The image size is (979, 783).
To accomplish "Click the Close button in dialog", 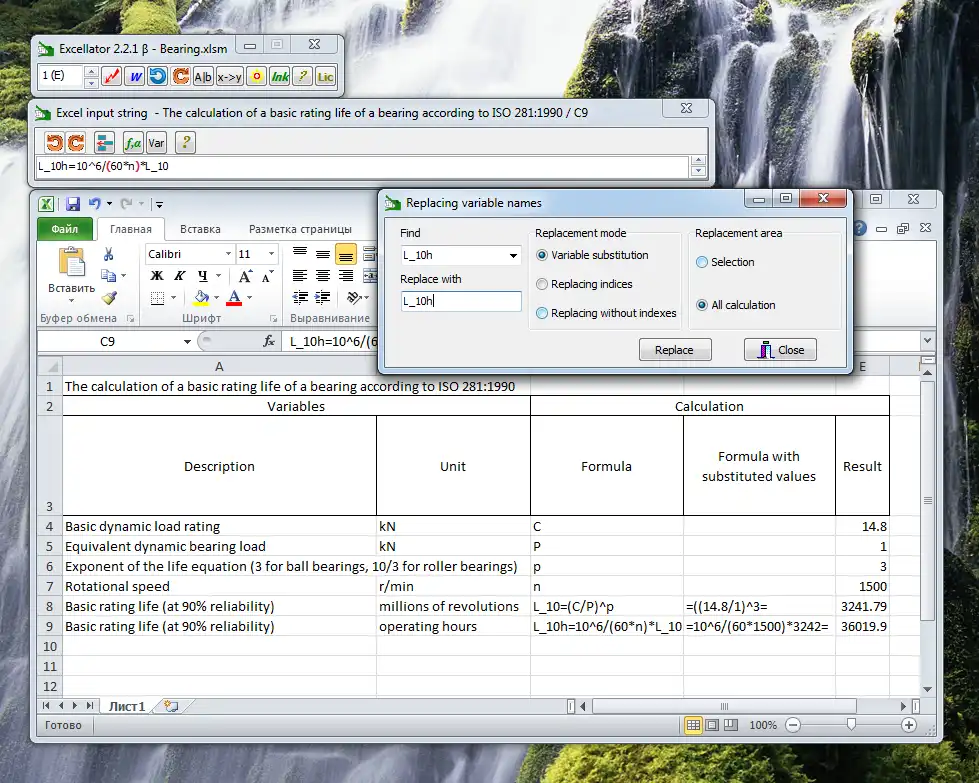I will tap(780, 350).
